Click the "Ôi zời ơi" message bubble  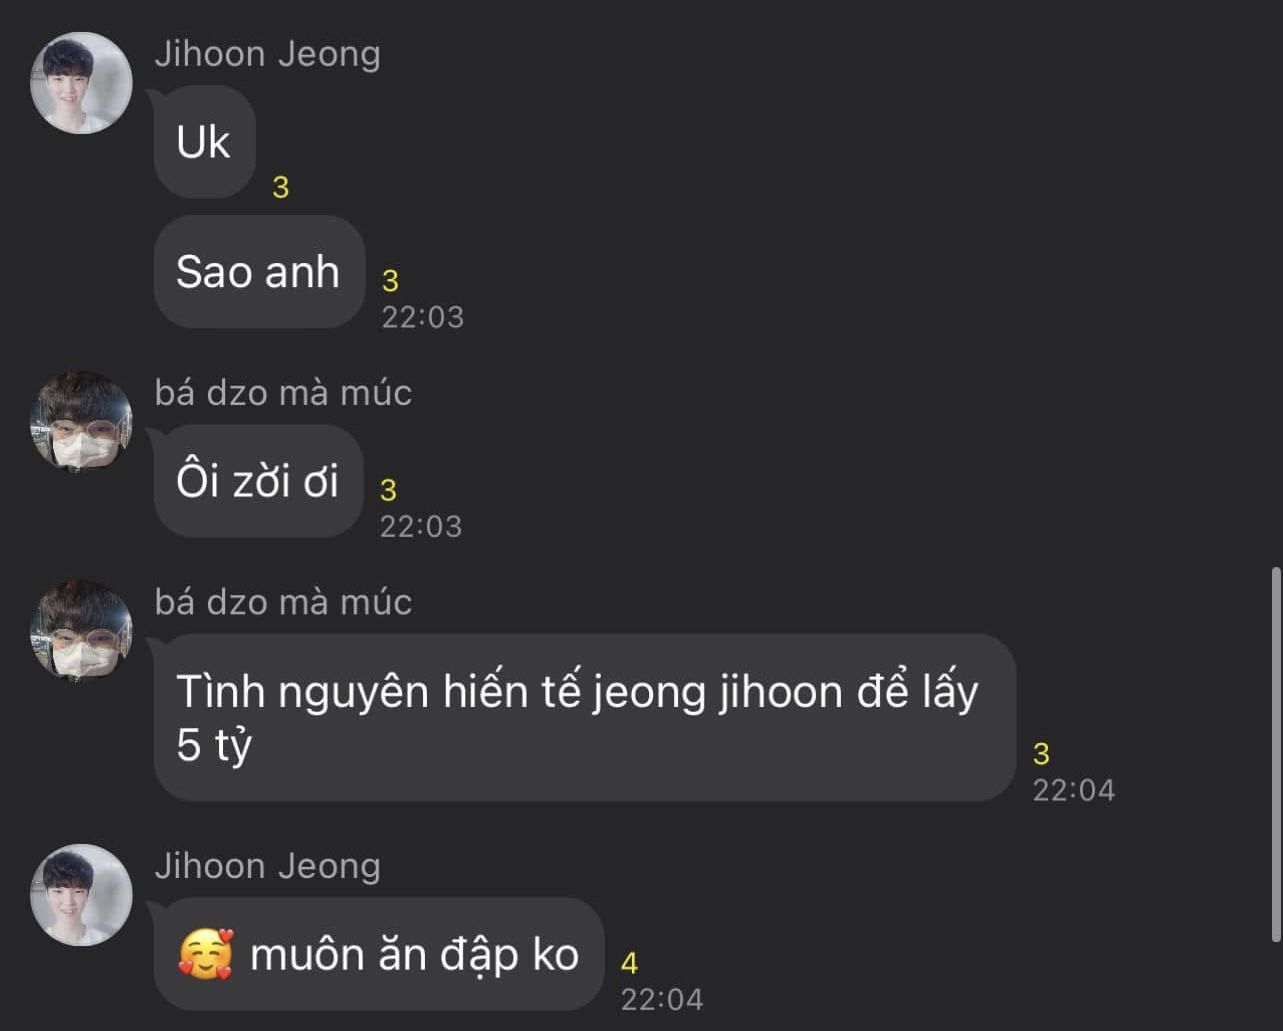coord(258,482)
